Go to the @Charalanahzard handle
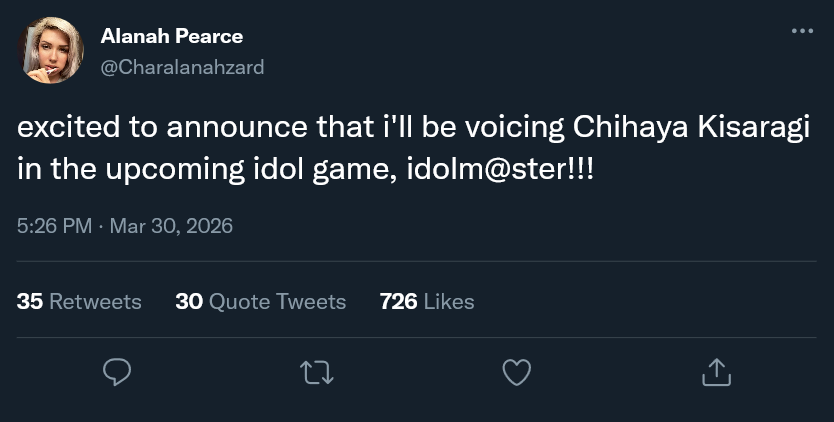Image resolution: width=834 pixels, height=422 pixels. (x=182, y=66)
